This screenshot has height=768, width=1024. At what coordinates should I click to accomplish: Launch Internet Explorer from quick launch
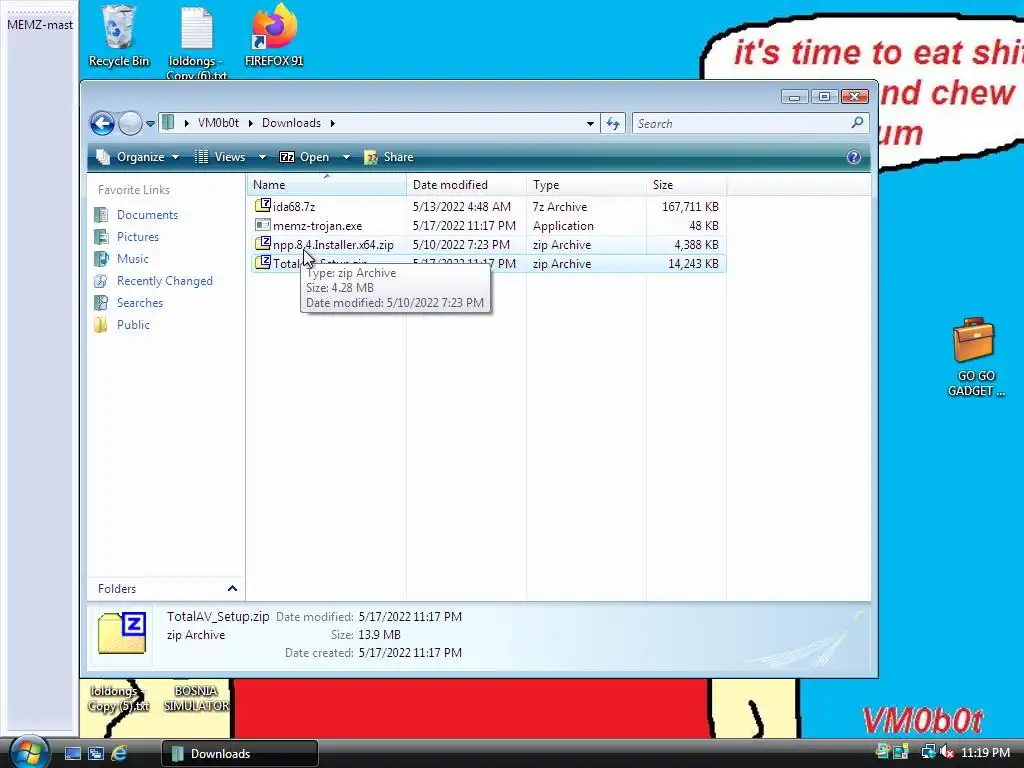(119, 754)
